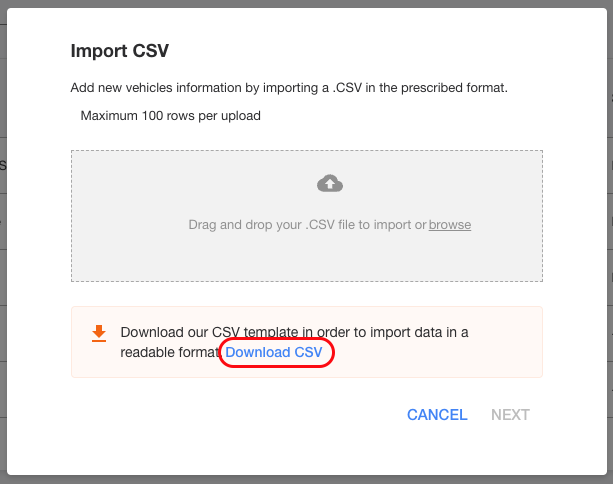This screenshot has width=613, height=484.
Task: Click empty dialog space left of CANCEL
Action: [235, 415]
